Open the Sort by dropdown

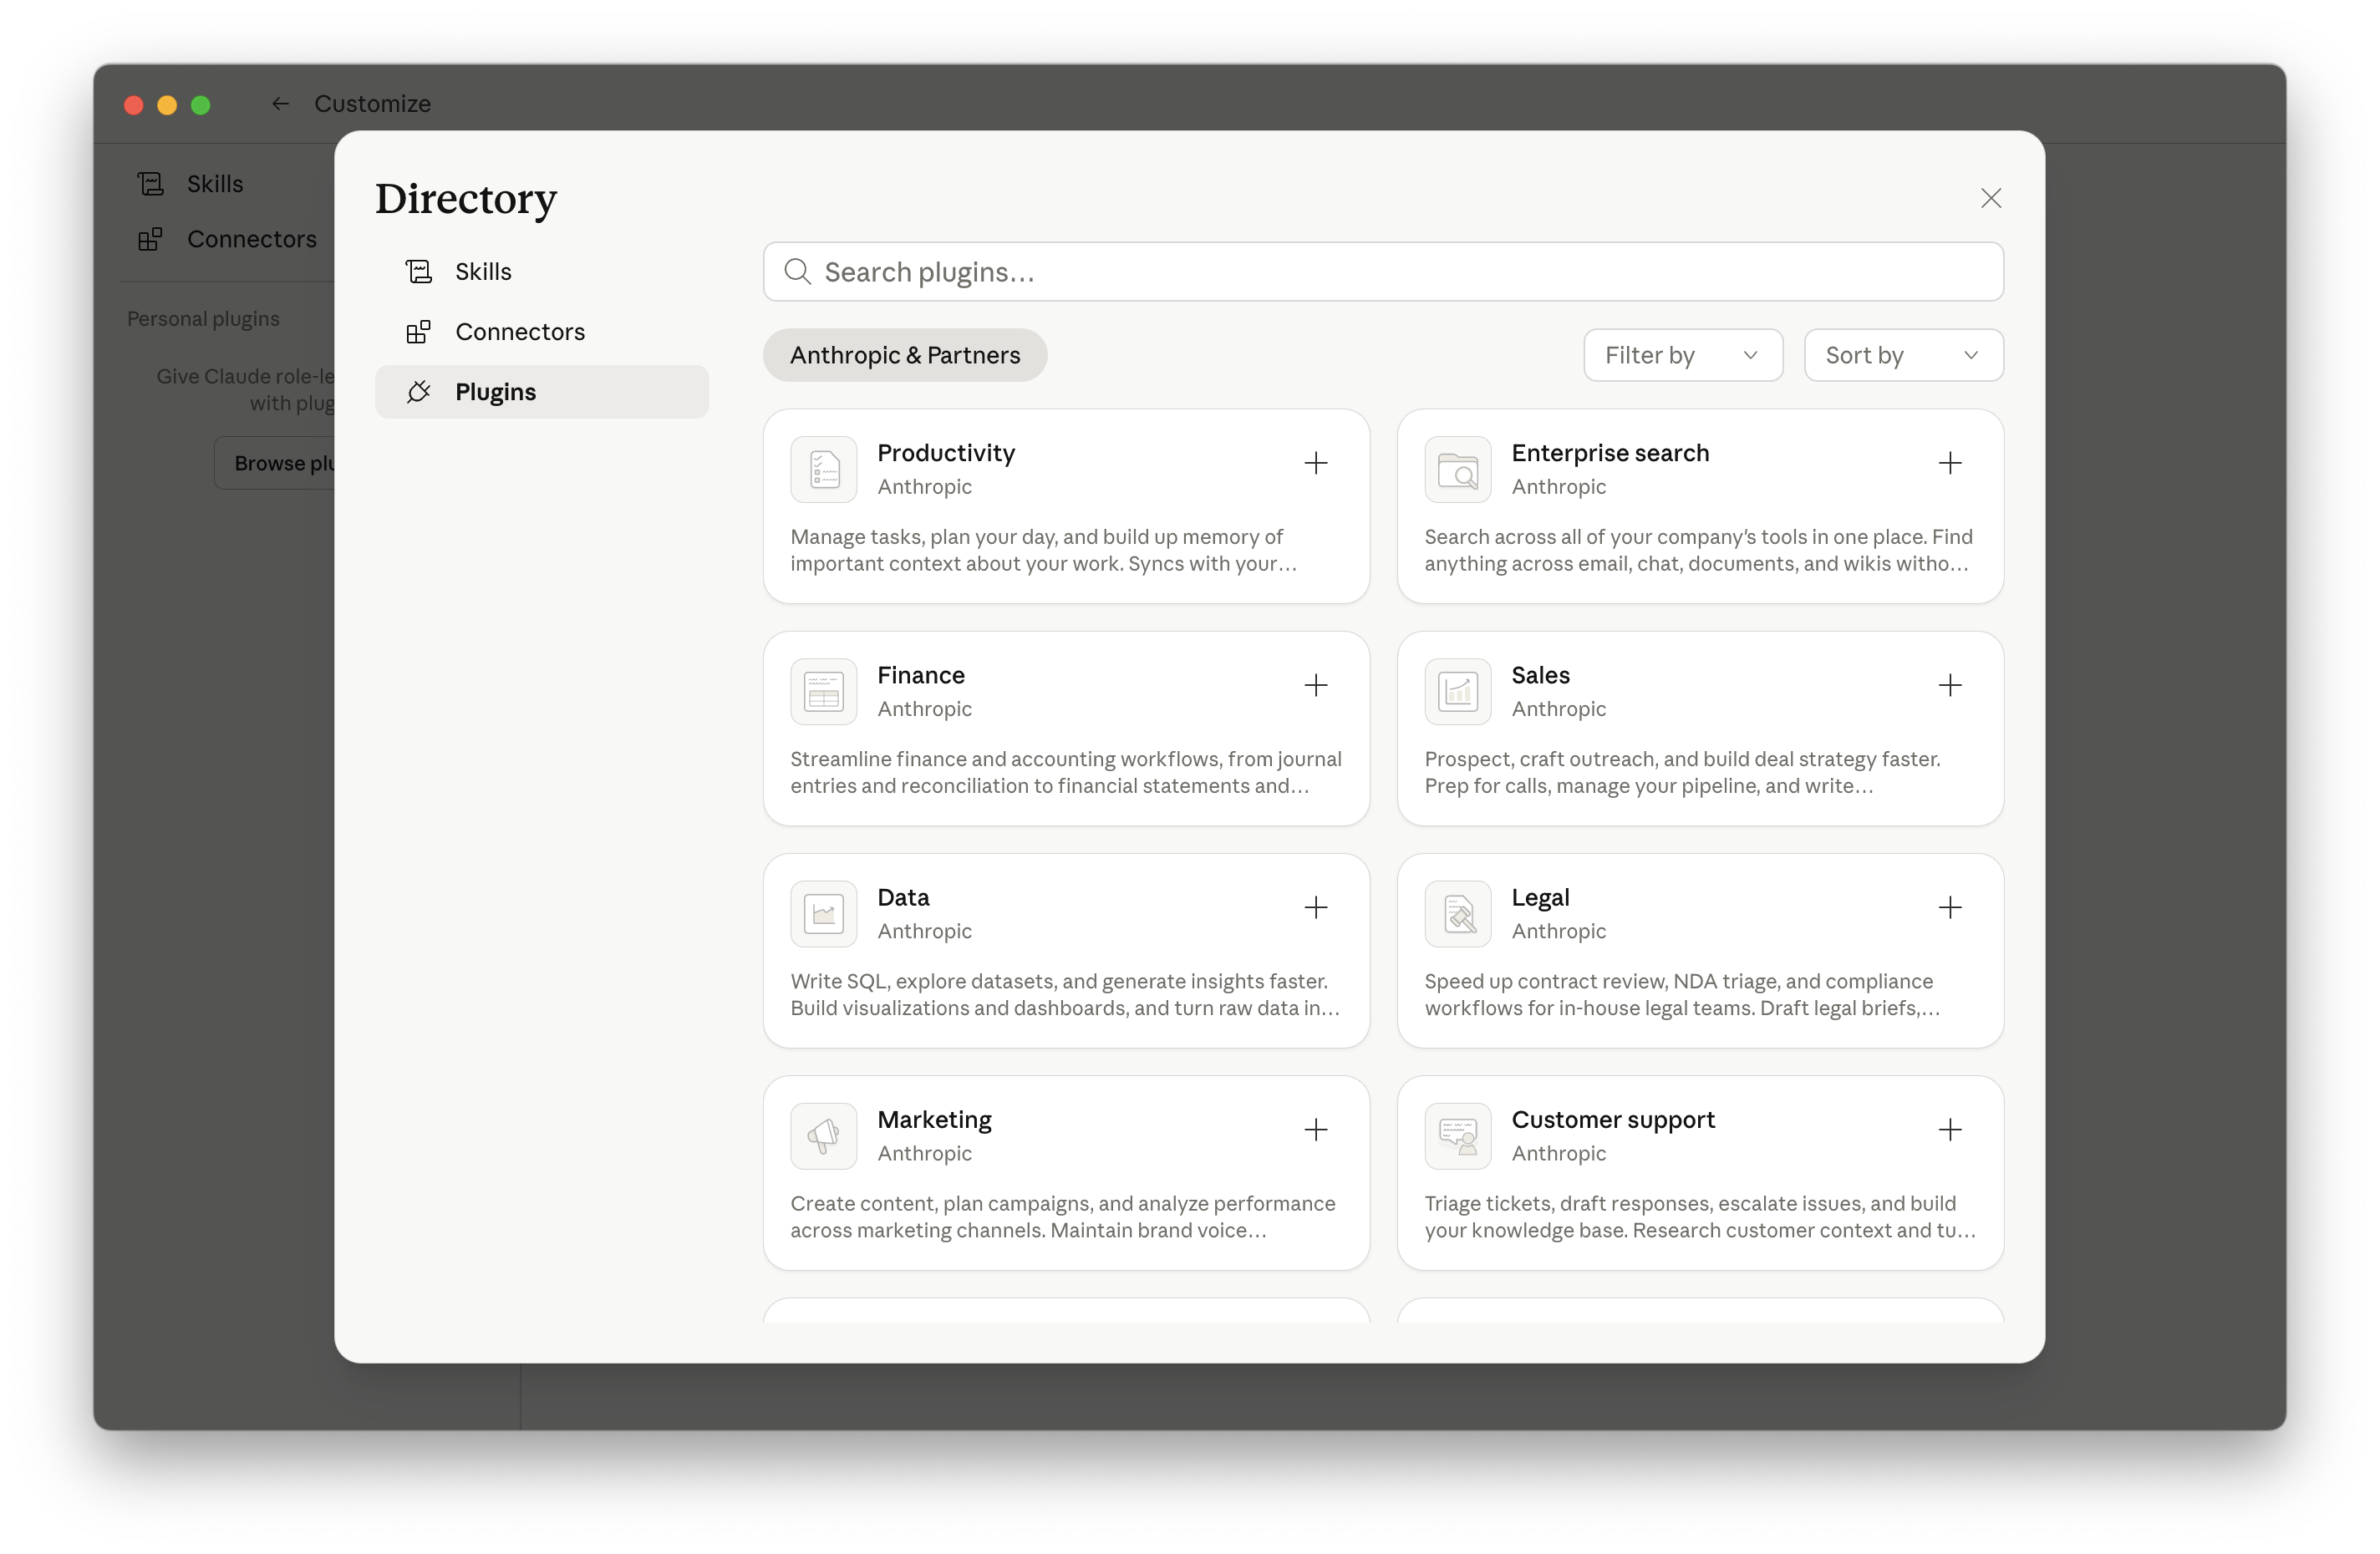1902,355
